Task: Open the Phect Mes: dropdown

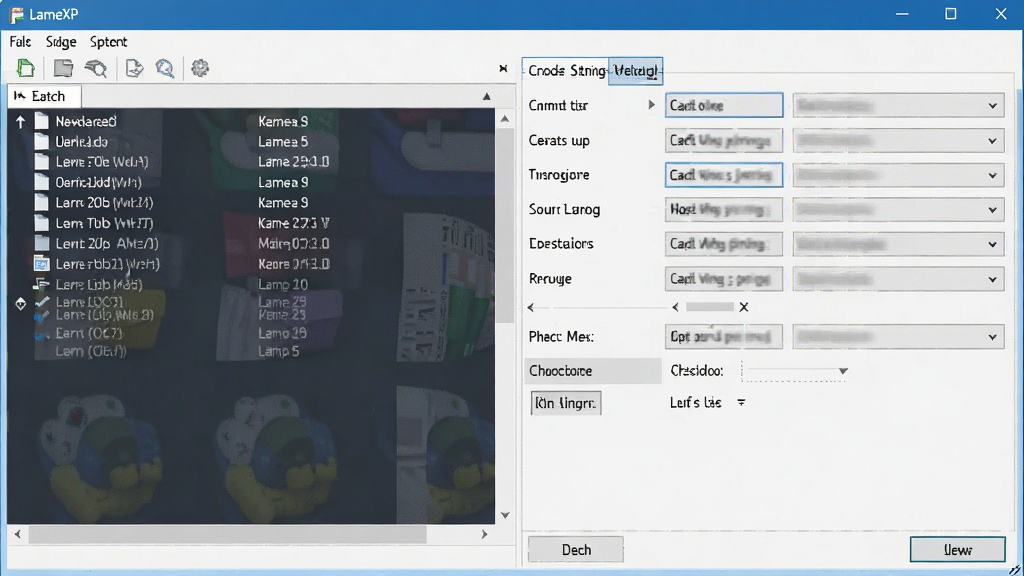Action: coord(899,337)
